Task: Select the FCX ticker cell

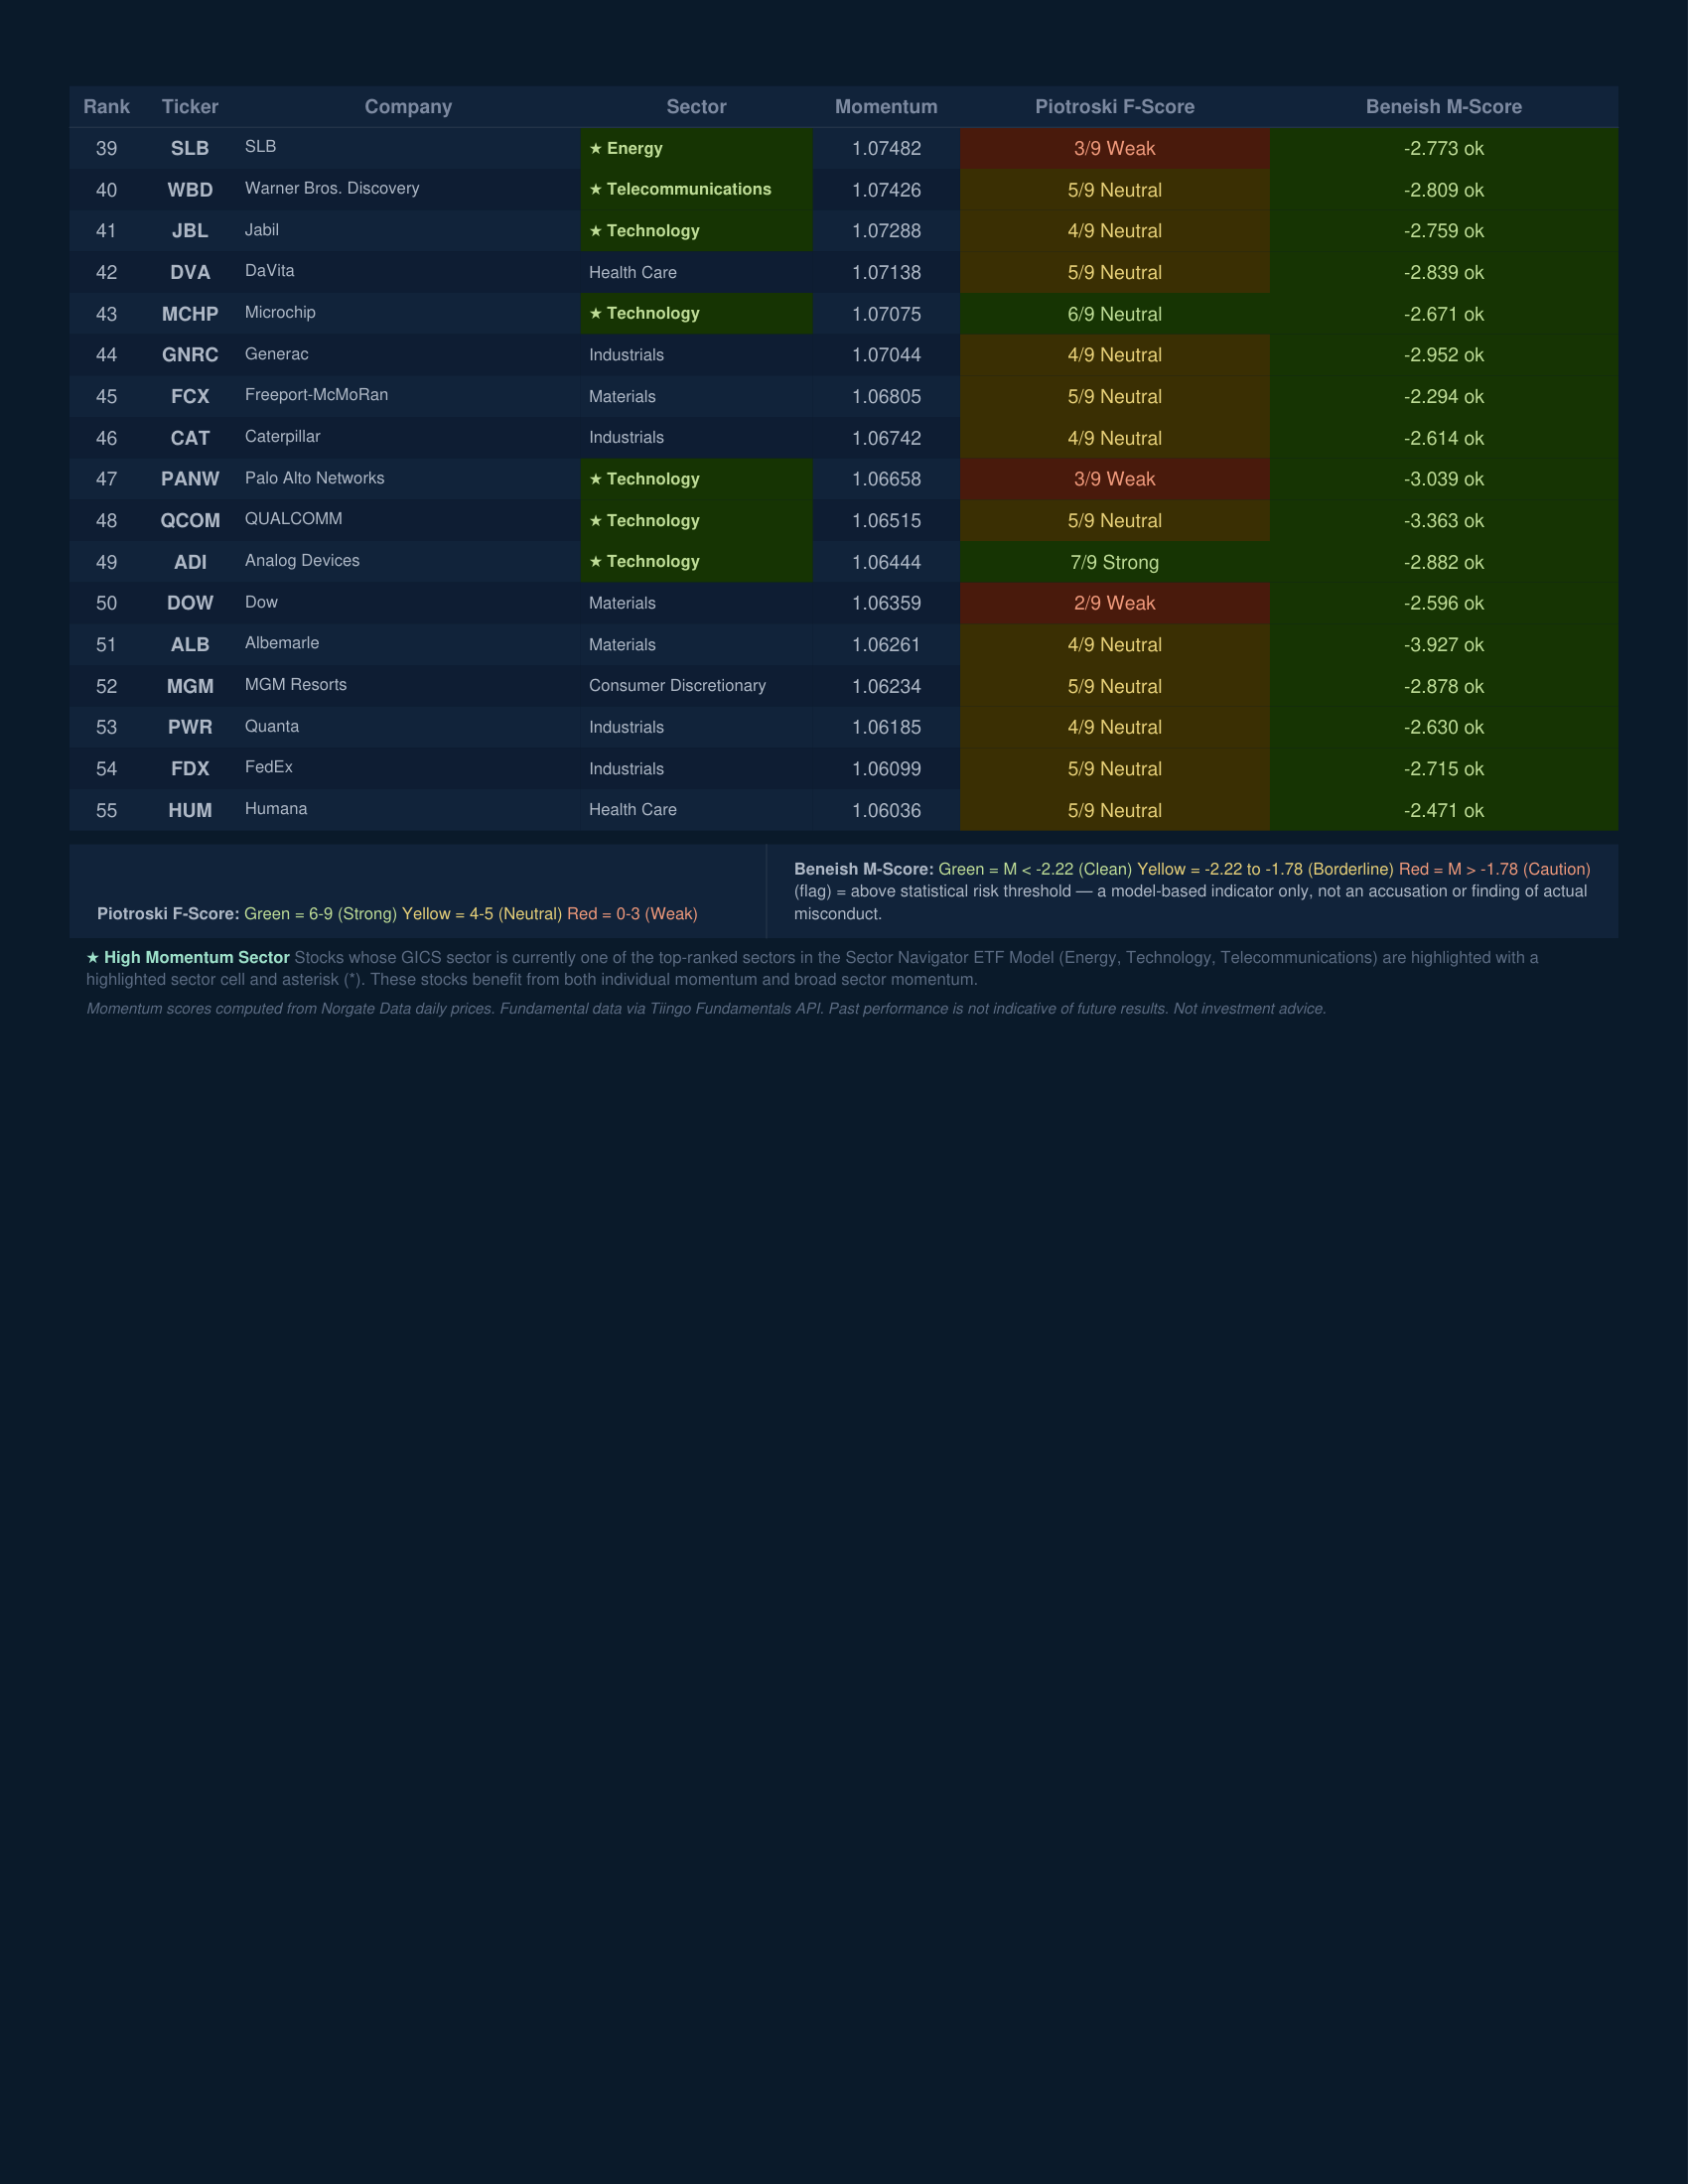Action: click(190, 396)
